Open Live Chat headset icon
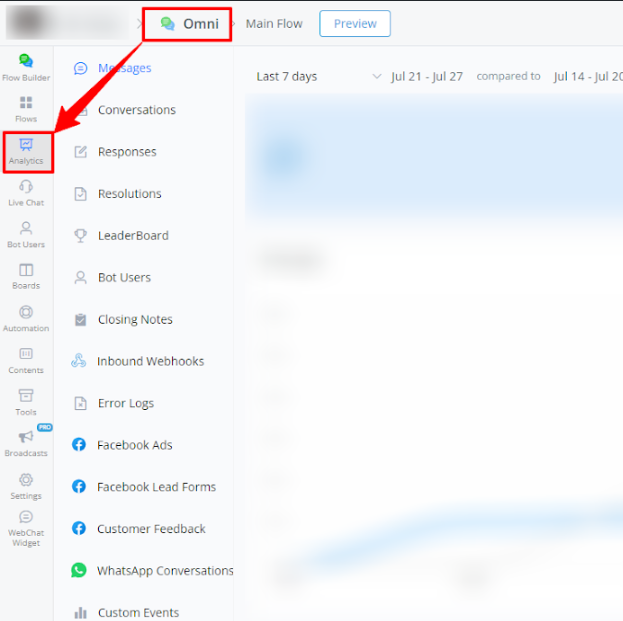 (26, 192)
